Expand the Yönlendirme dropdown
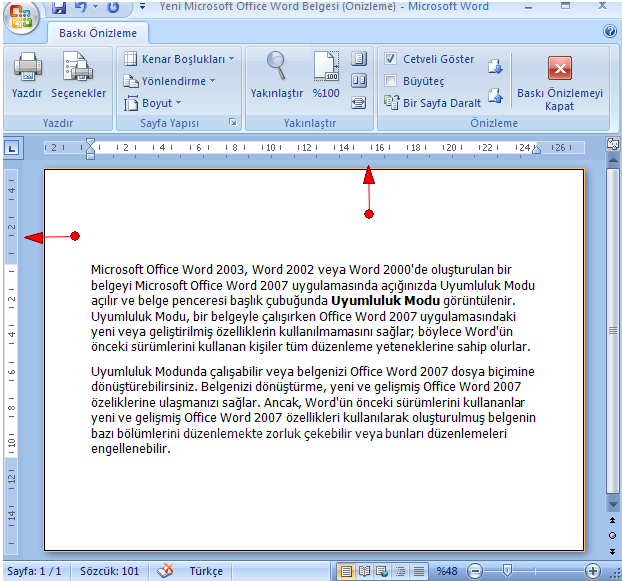622x581 pixels. click(x=169, y=81)
